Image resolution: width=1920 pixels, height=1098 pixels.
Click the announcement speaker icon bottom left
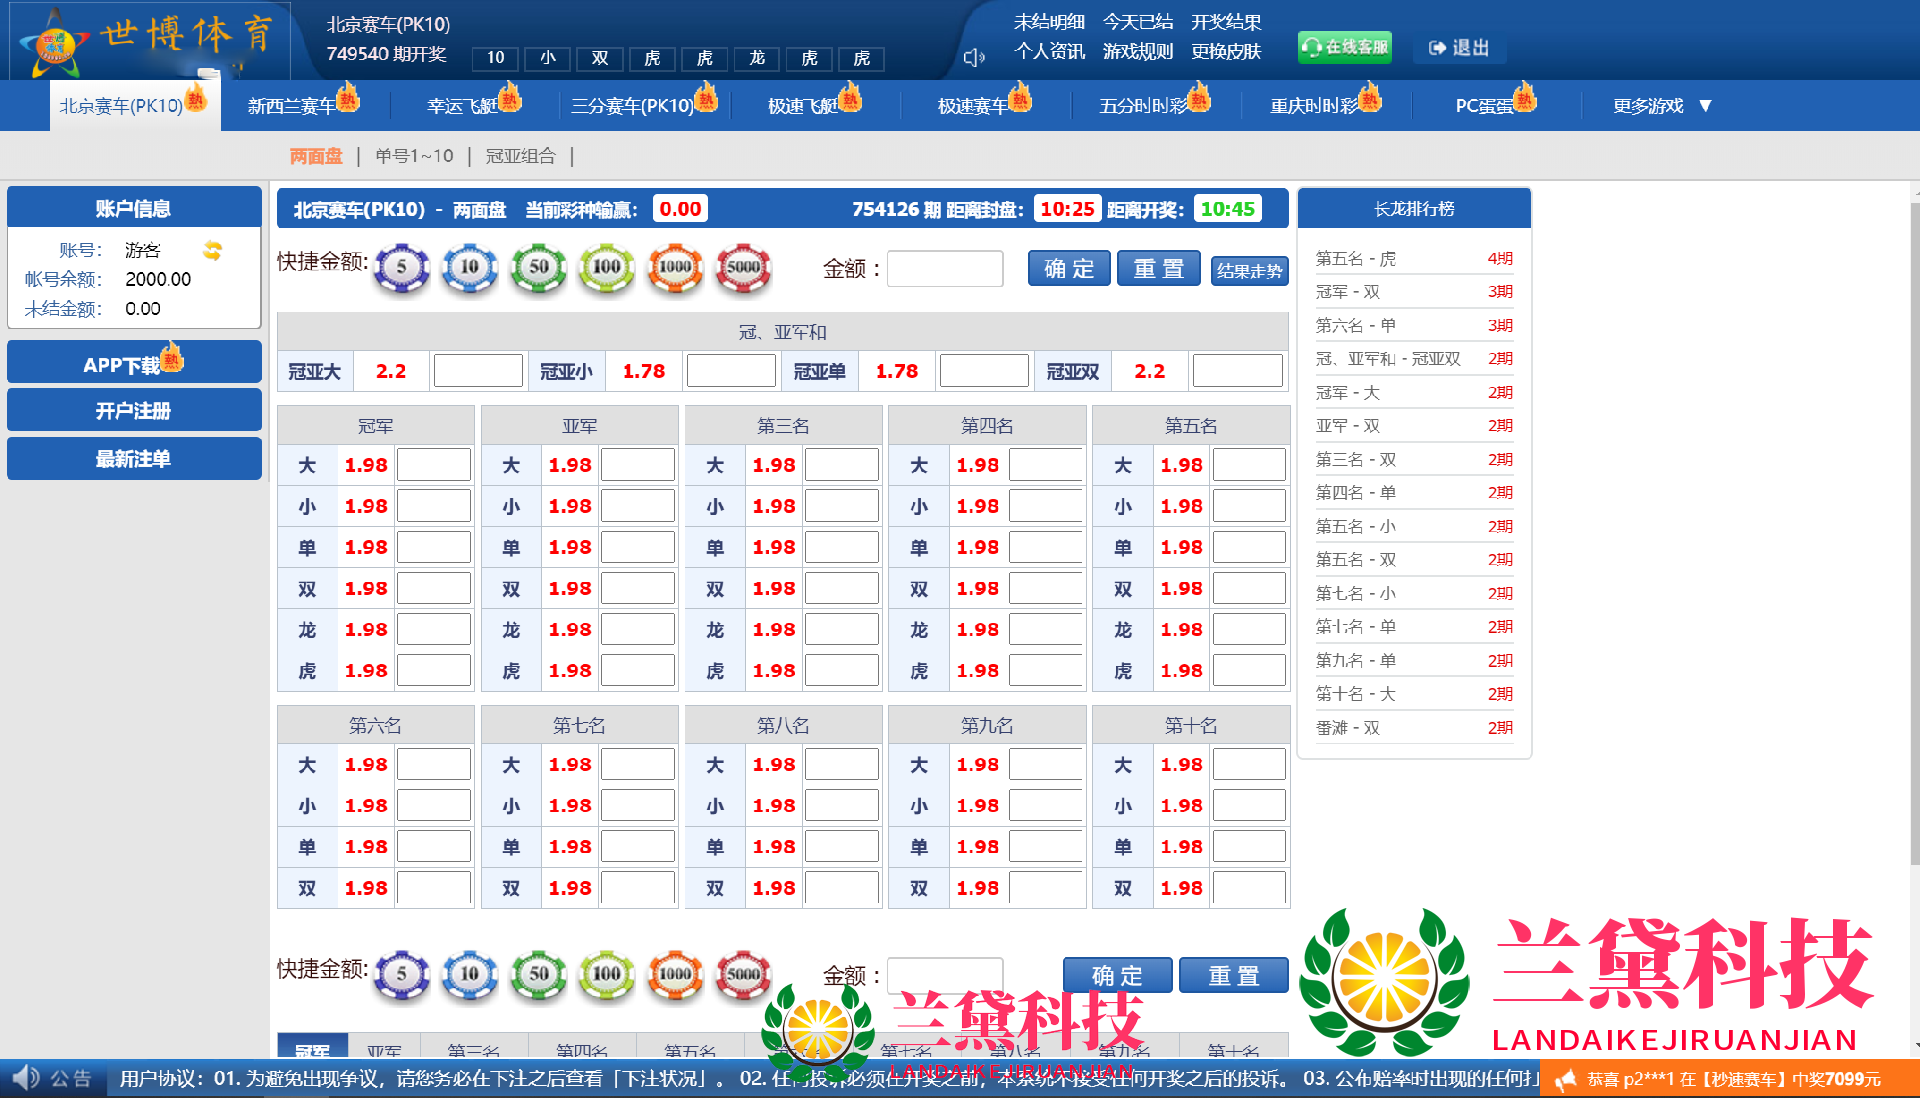coord(27,1078)
